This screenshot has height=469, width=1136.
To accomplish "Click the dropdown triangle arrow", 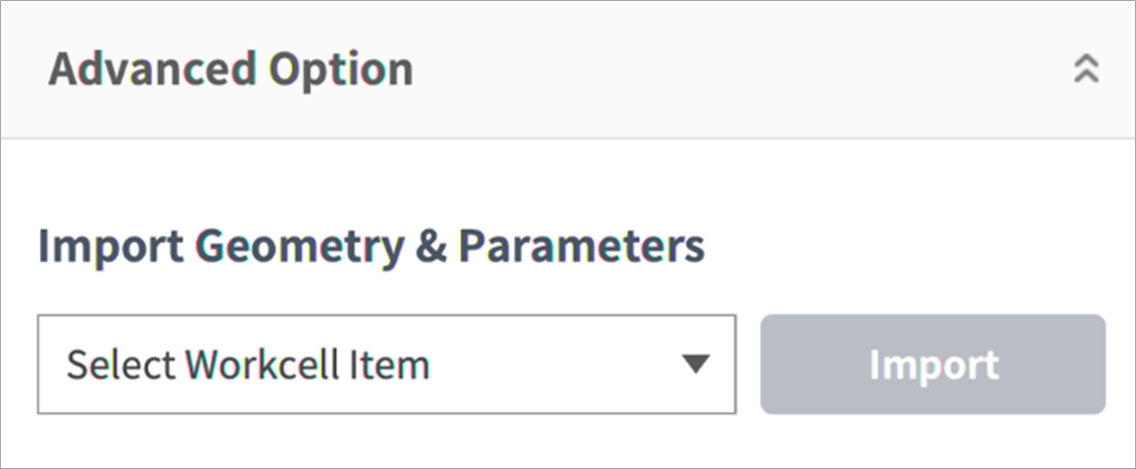I will [694, 364].
